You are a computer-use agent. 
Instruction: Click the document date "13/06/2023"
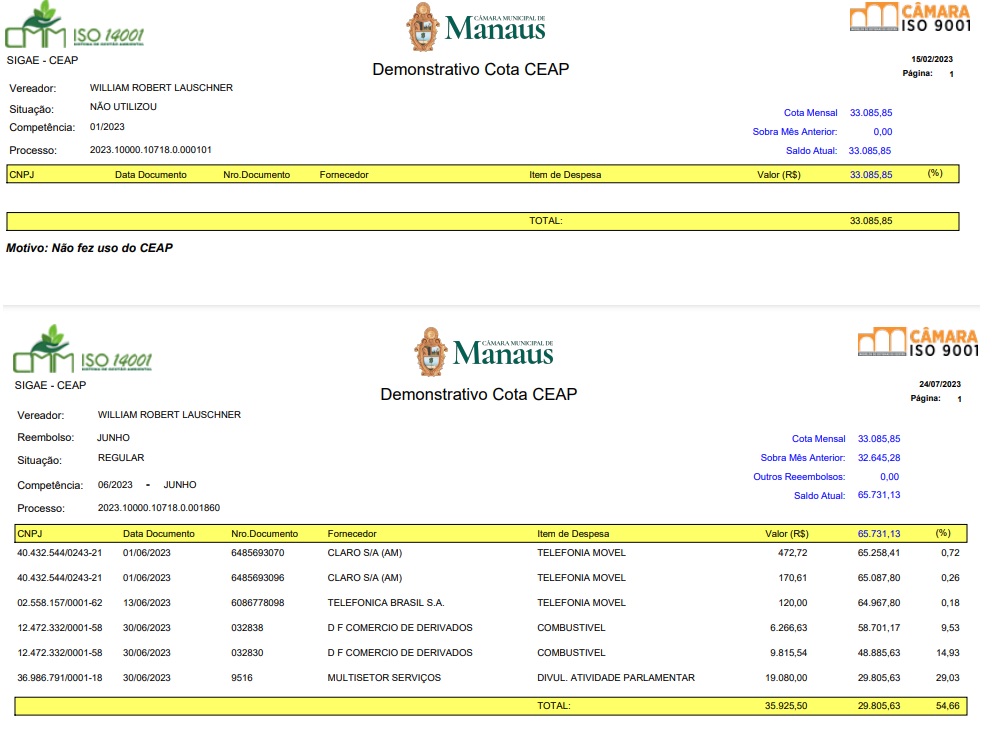point(147,603)
